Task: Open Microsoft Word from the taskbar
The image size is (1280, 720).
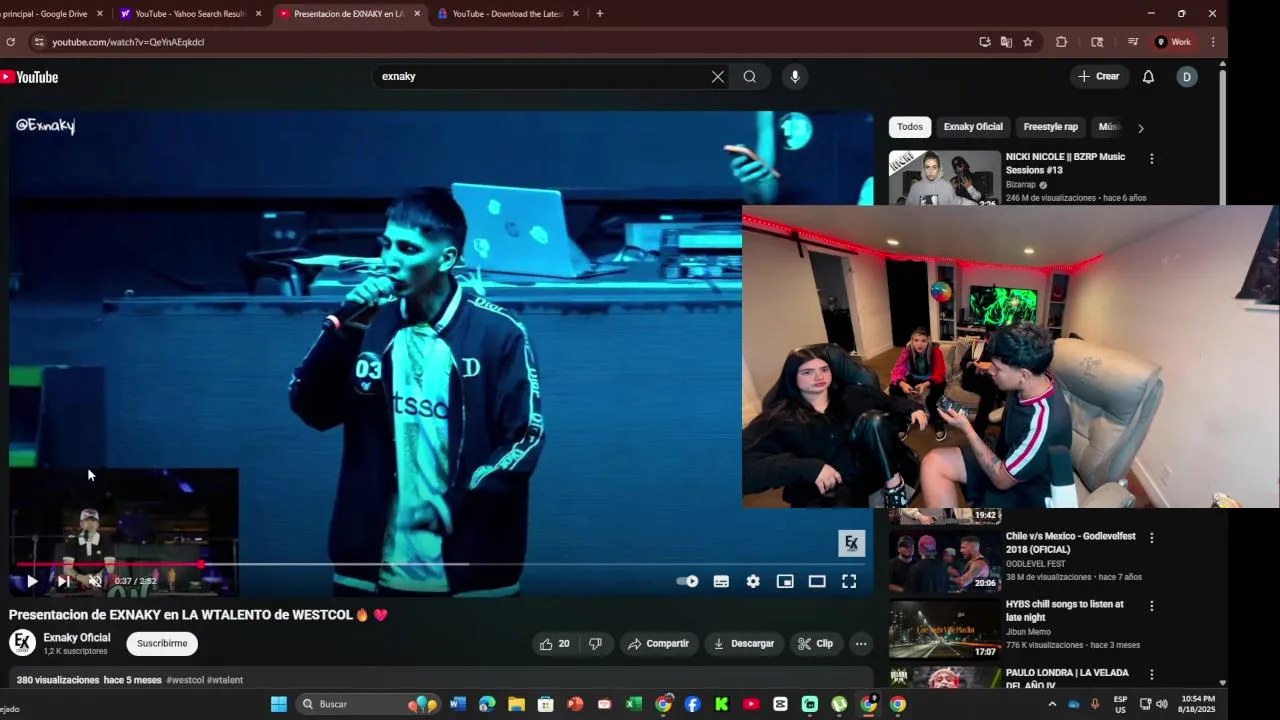Action: tap(458, 704)
